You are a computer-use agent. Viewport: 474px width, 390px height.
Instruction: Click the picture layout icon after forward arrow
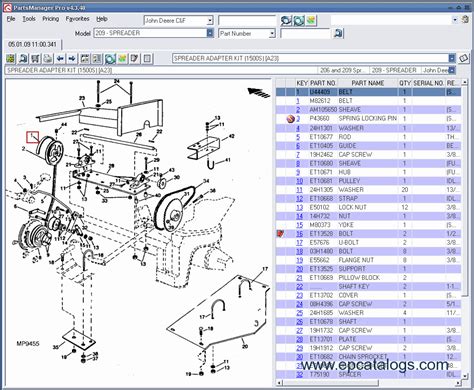coord(85,59)
